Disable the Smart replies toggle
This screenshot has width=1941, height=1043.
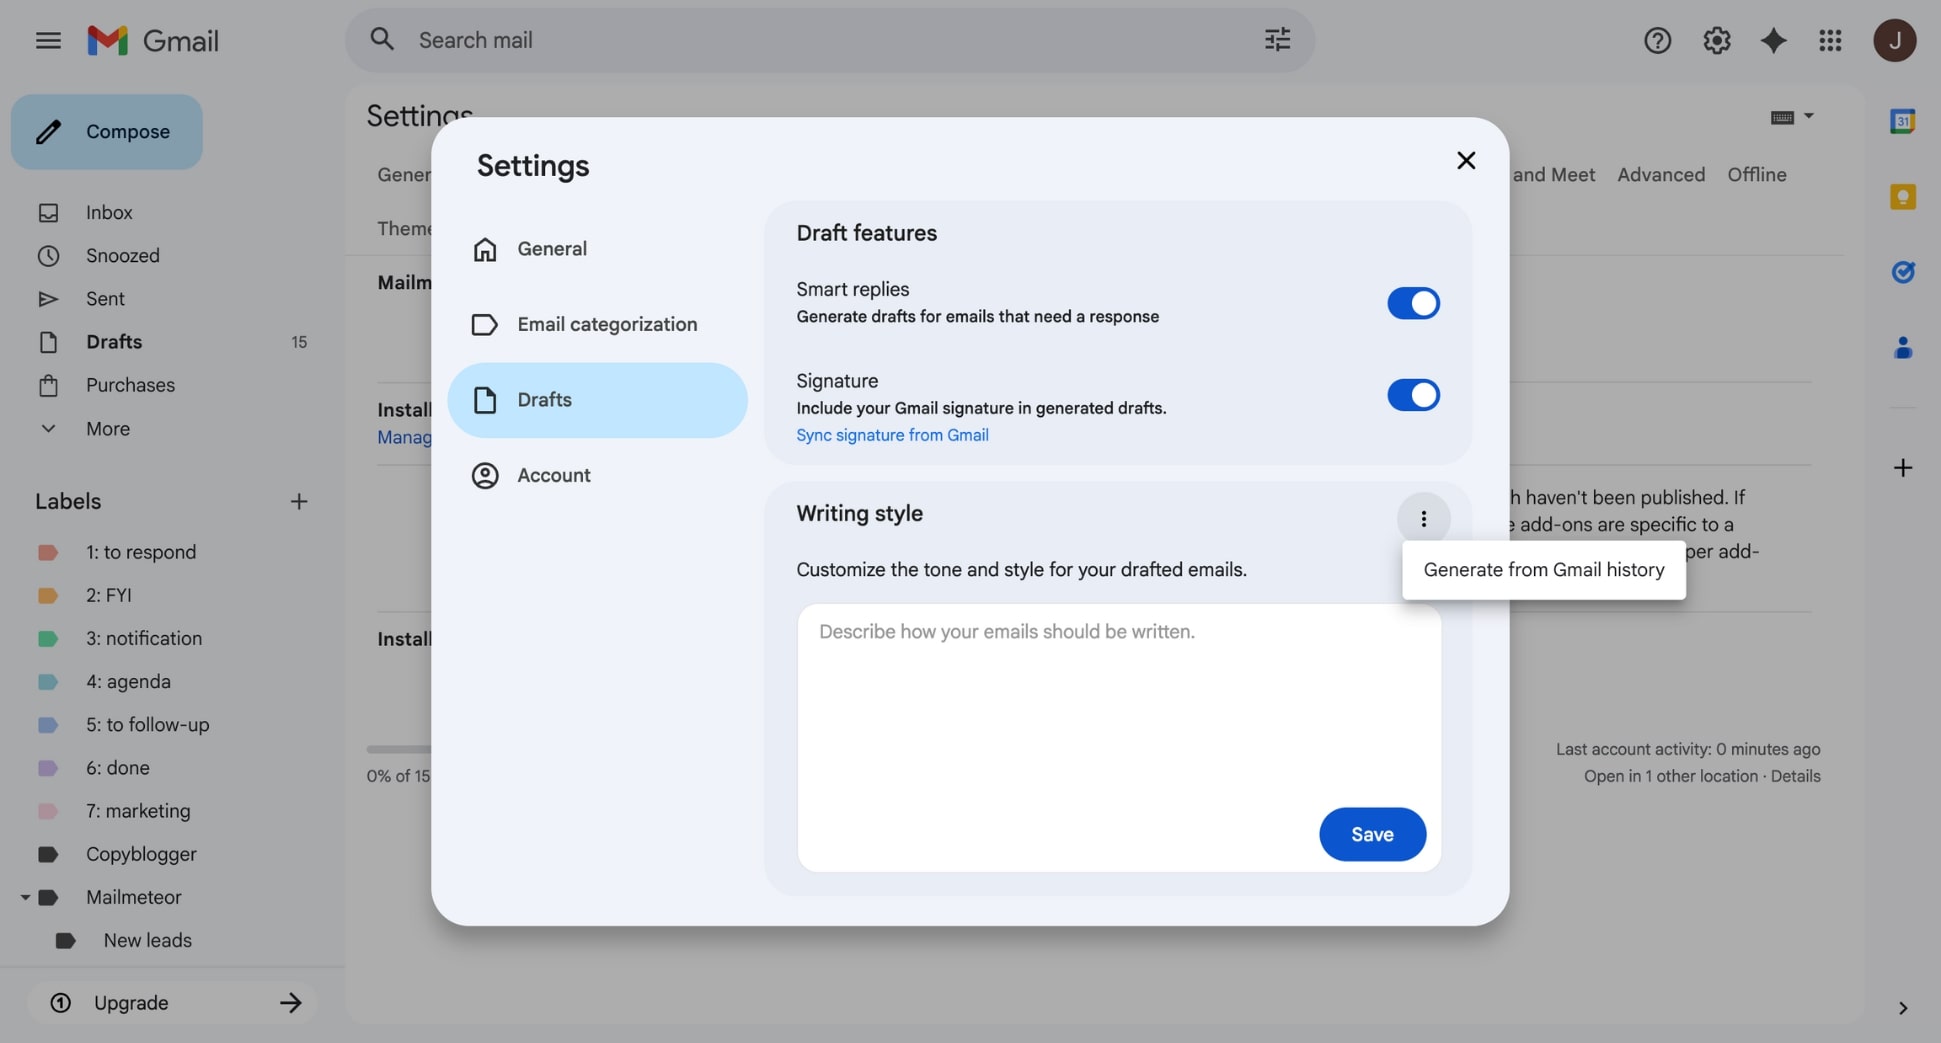(1412, 303)
